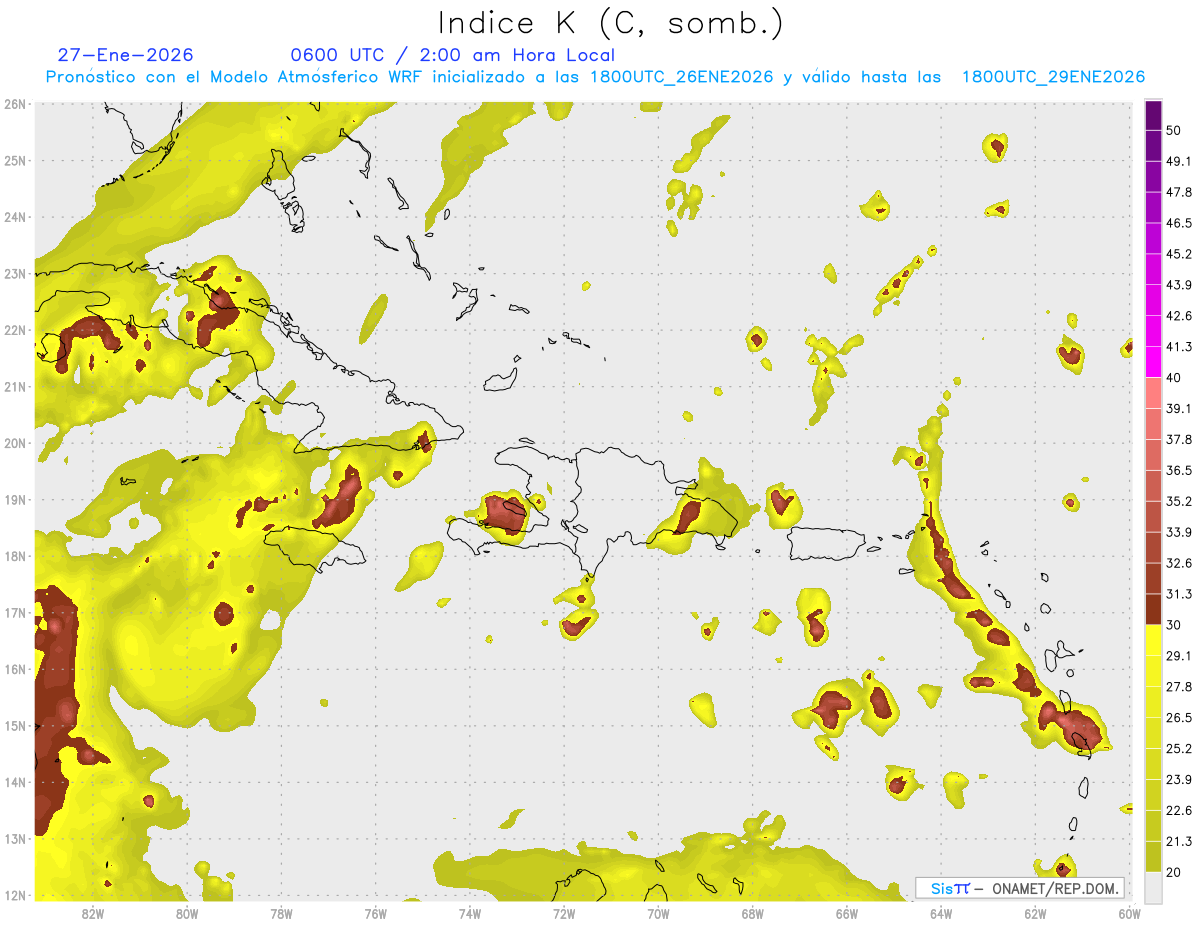Click the colorbar value 50
This screenshot has height=927, width=1200.
tap(1173, 130)
